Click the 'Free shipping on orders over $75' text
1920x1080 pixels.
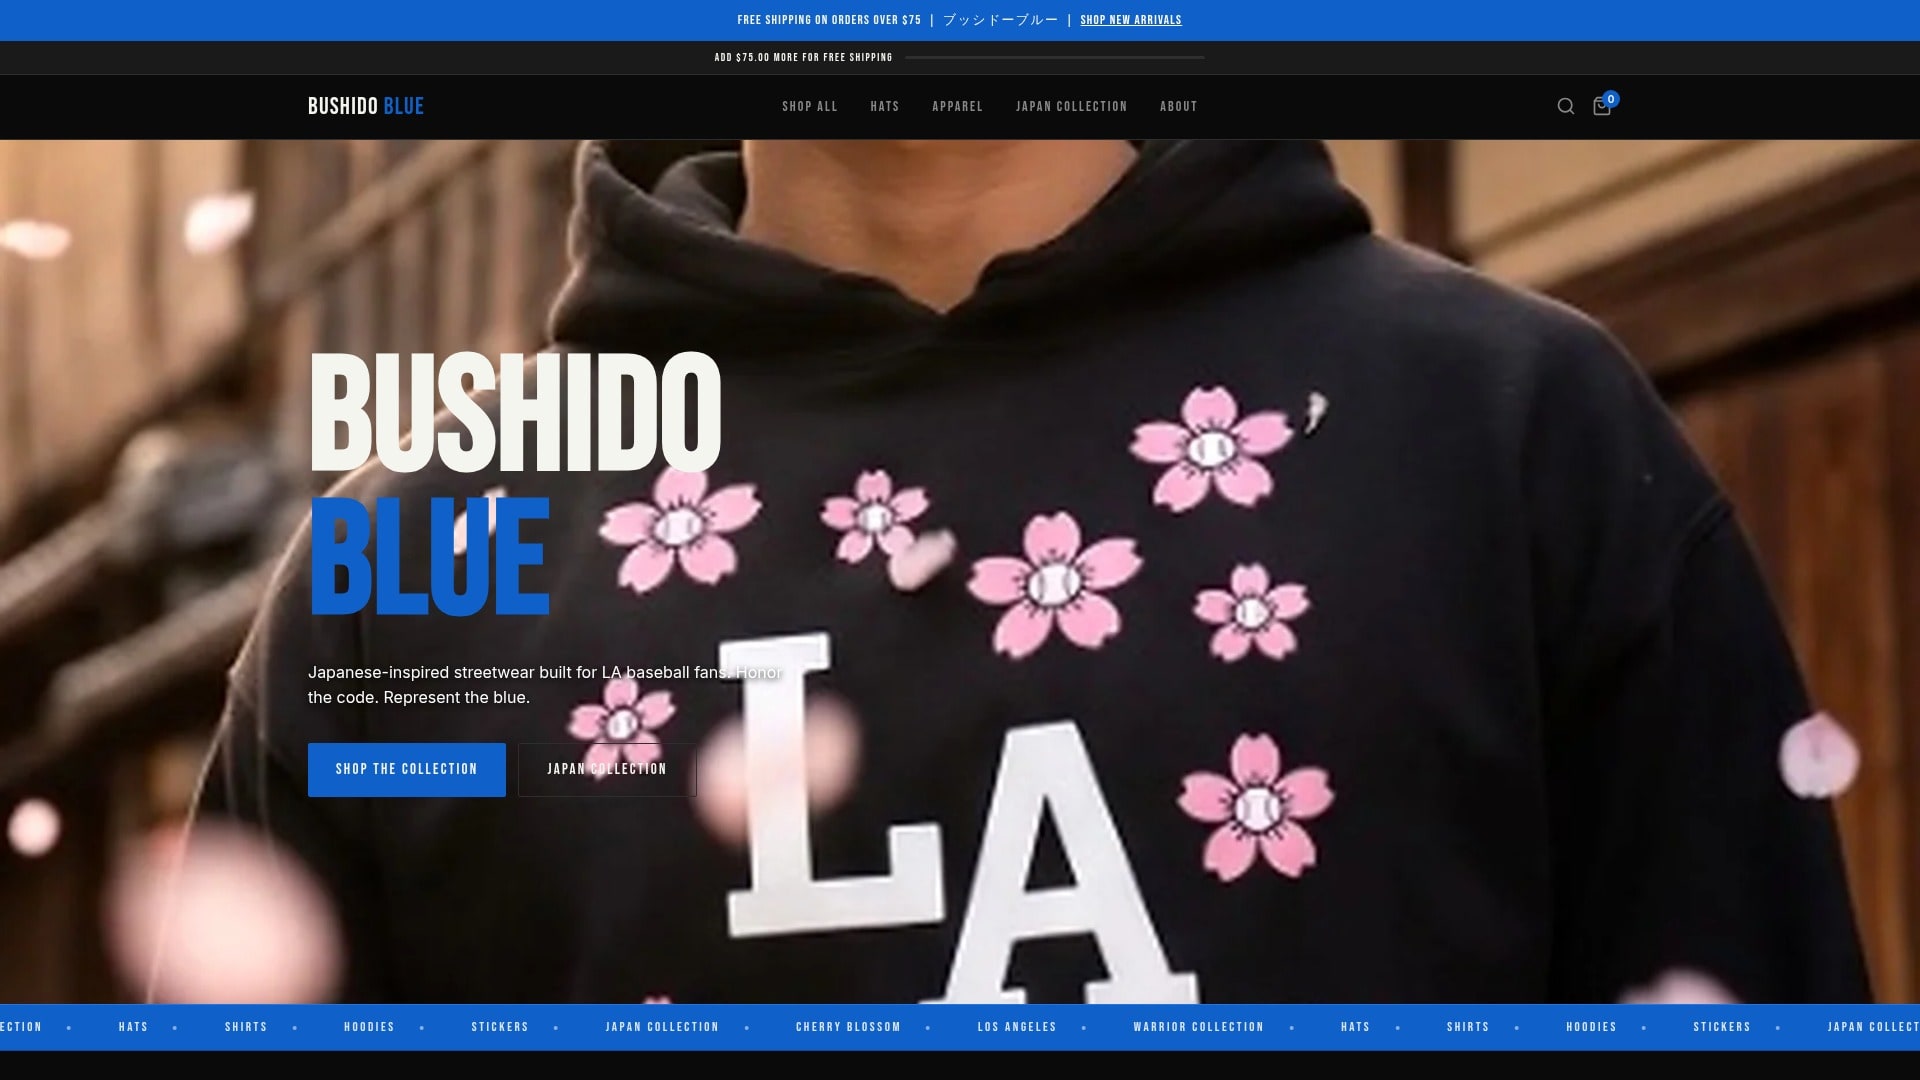tap(829, 20)
